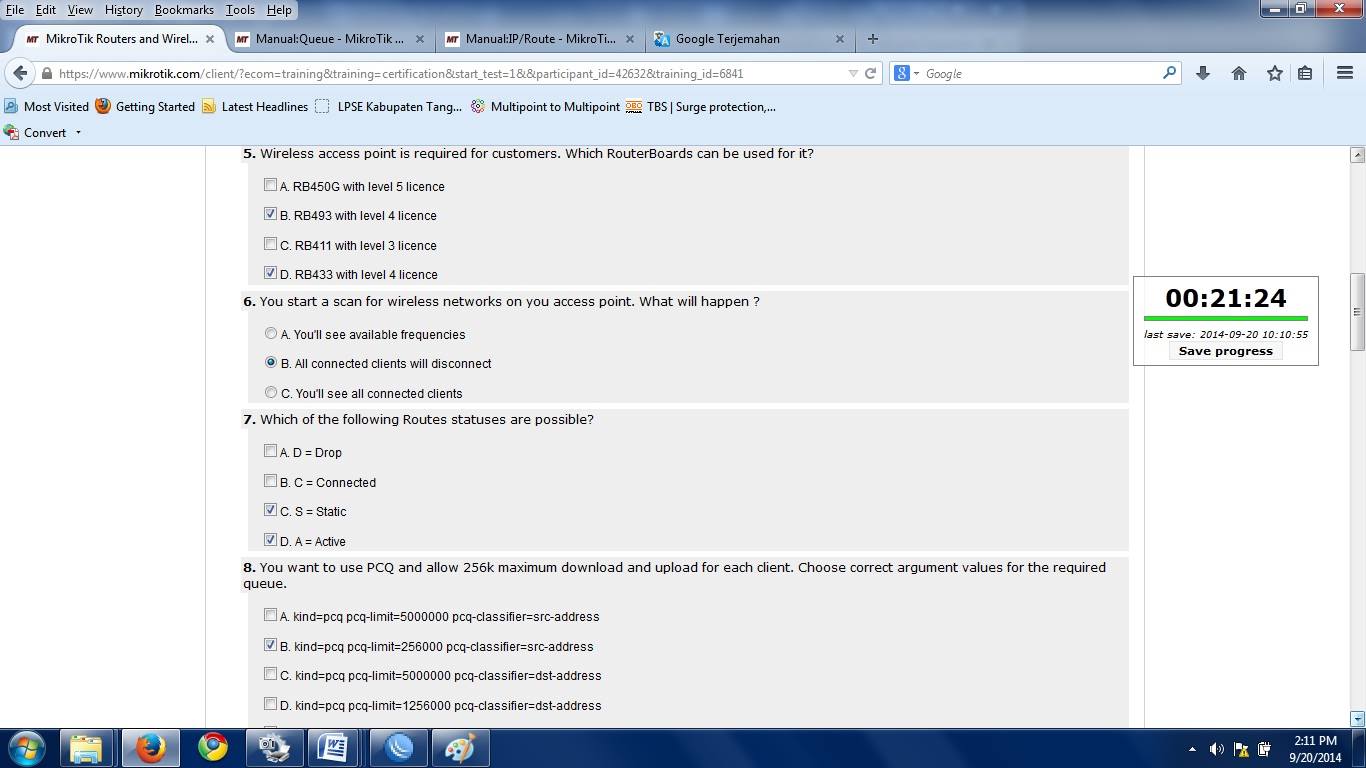The image size is (1366, 768).
Task: Uncheck C. S = Static
Action: coord(271,510)
